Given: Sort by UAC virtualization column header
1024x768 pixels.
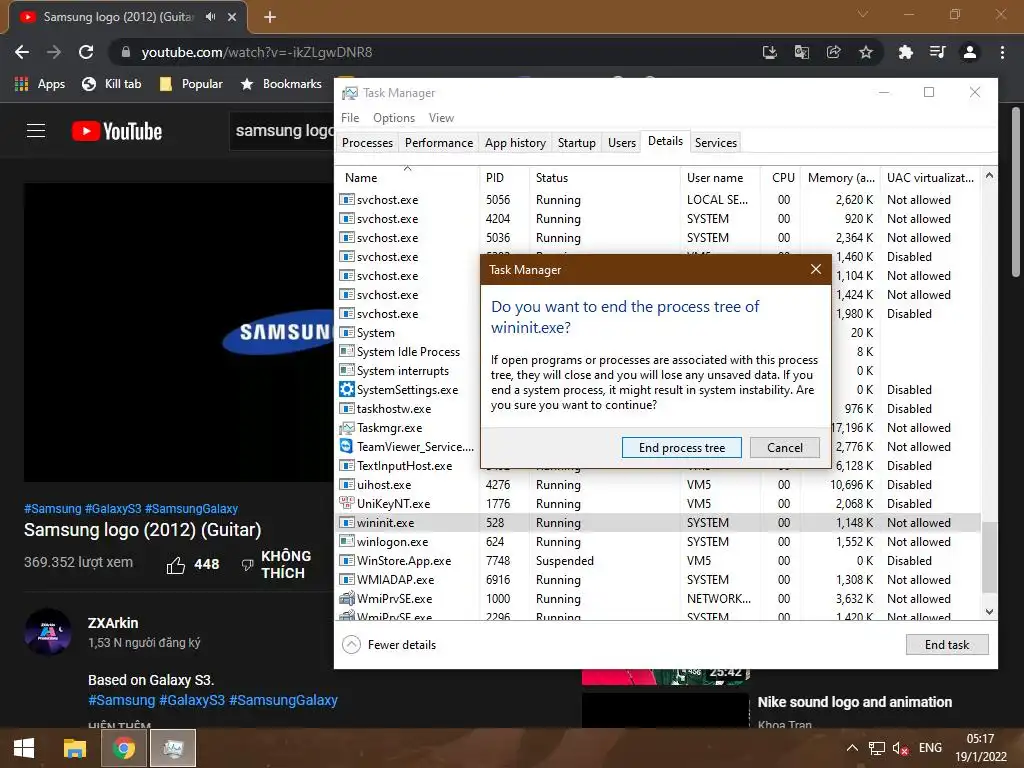Looking at the screenshot, I should (x=930, y=177).
